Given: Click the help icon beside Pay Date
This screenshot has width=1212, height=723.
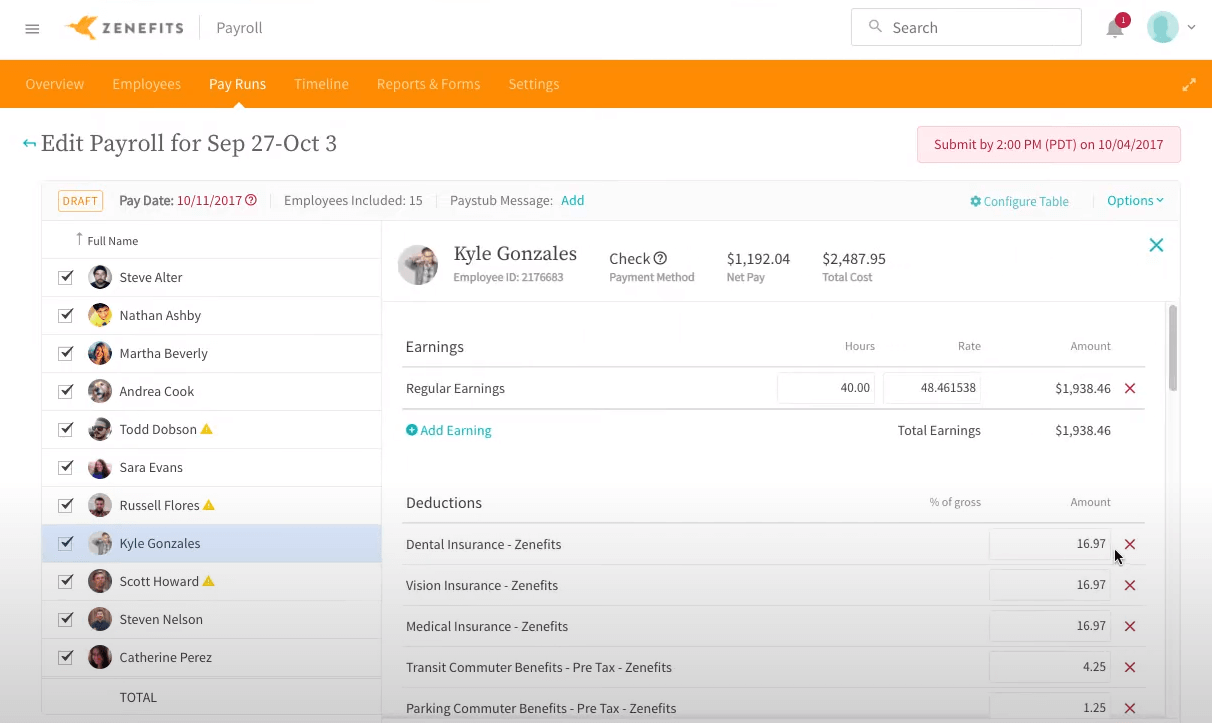Looking at the screenshot, I should coord(251,200).
